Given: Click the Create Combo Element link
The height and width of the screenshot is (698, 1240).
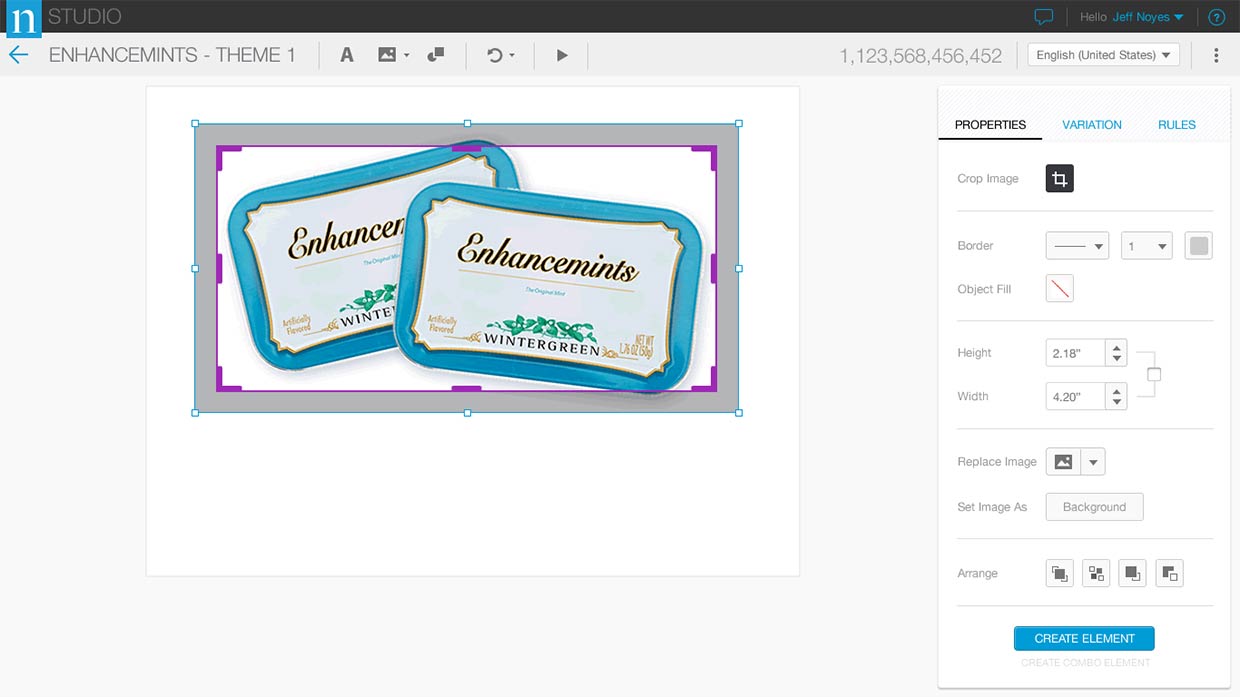Looking at the screenshot, I should (1085, 662).
